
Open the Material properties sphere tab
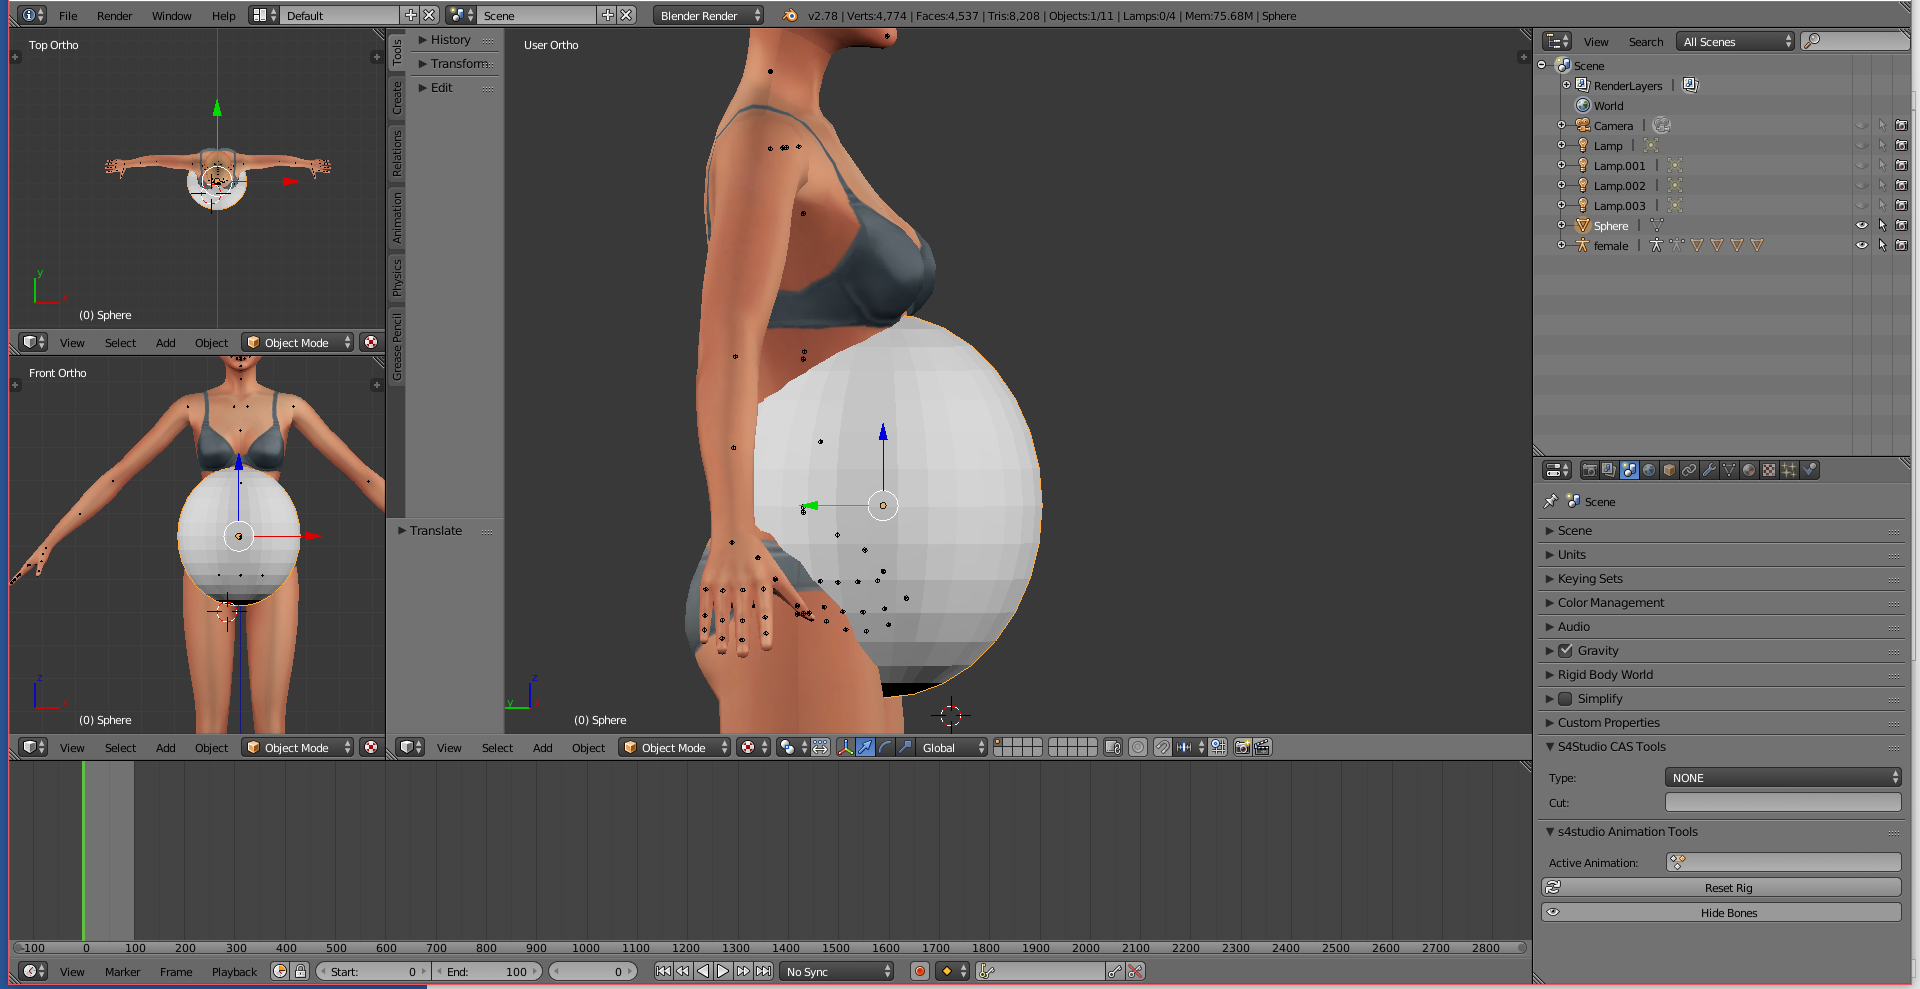click(1749, 470)
